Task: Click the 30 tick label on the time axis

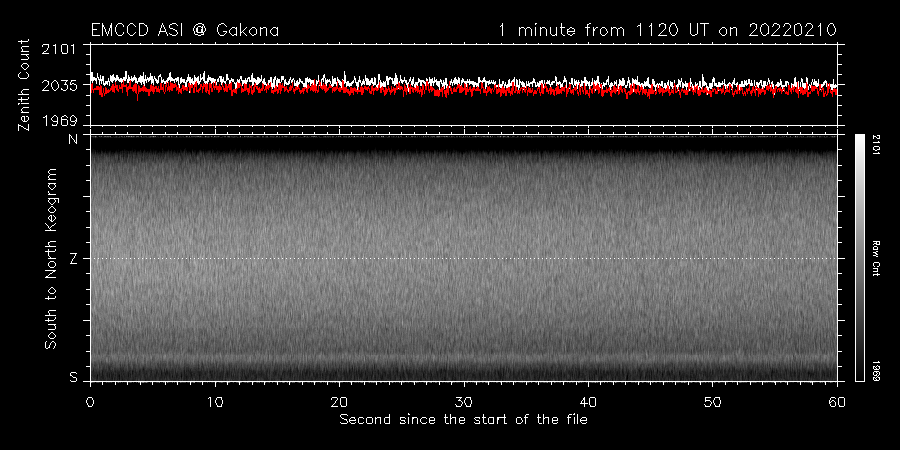Action: click(464, 401)
